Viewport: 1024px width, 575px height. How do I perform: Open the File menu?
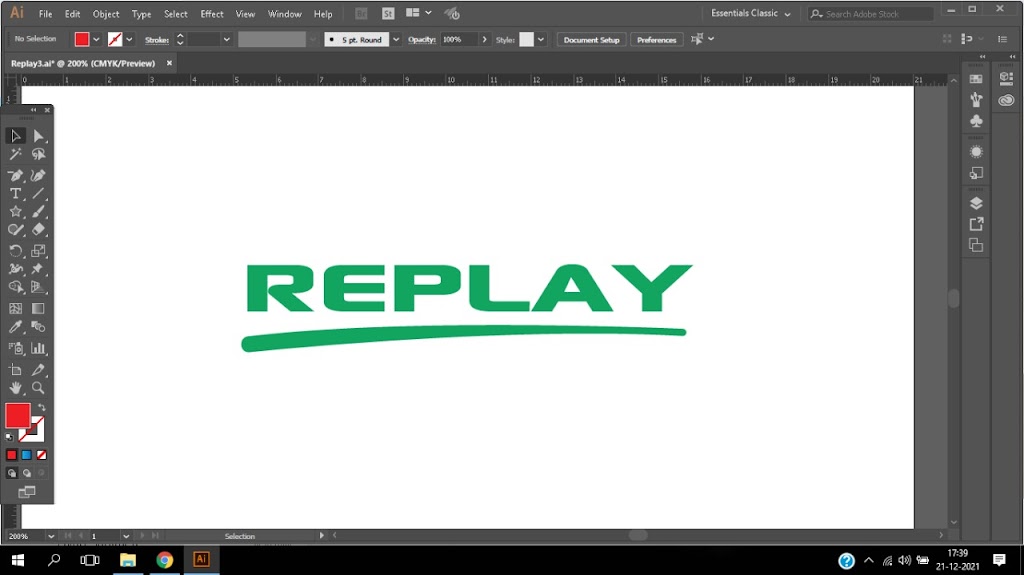tap(45, 14)
